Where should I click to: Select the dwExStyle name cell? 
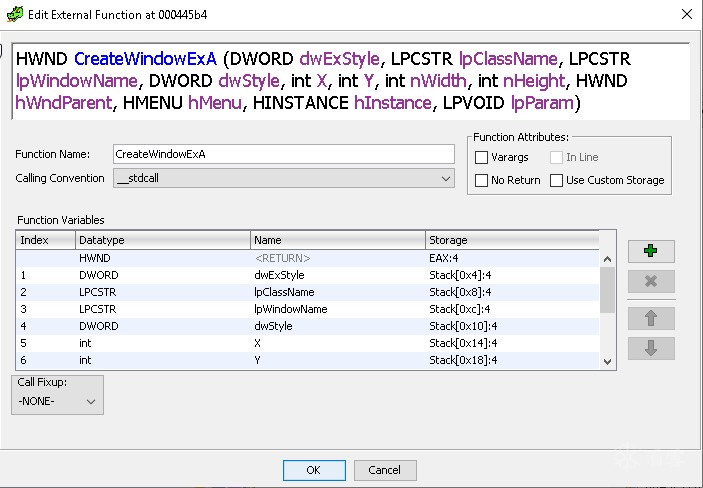pos(338,275)
